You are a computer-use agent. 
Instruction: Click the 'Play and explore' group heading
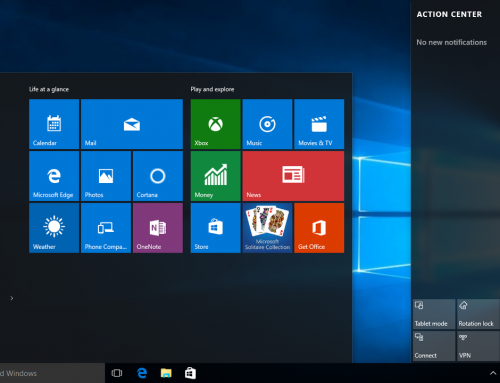(x=212, y=89)
